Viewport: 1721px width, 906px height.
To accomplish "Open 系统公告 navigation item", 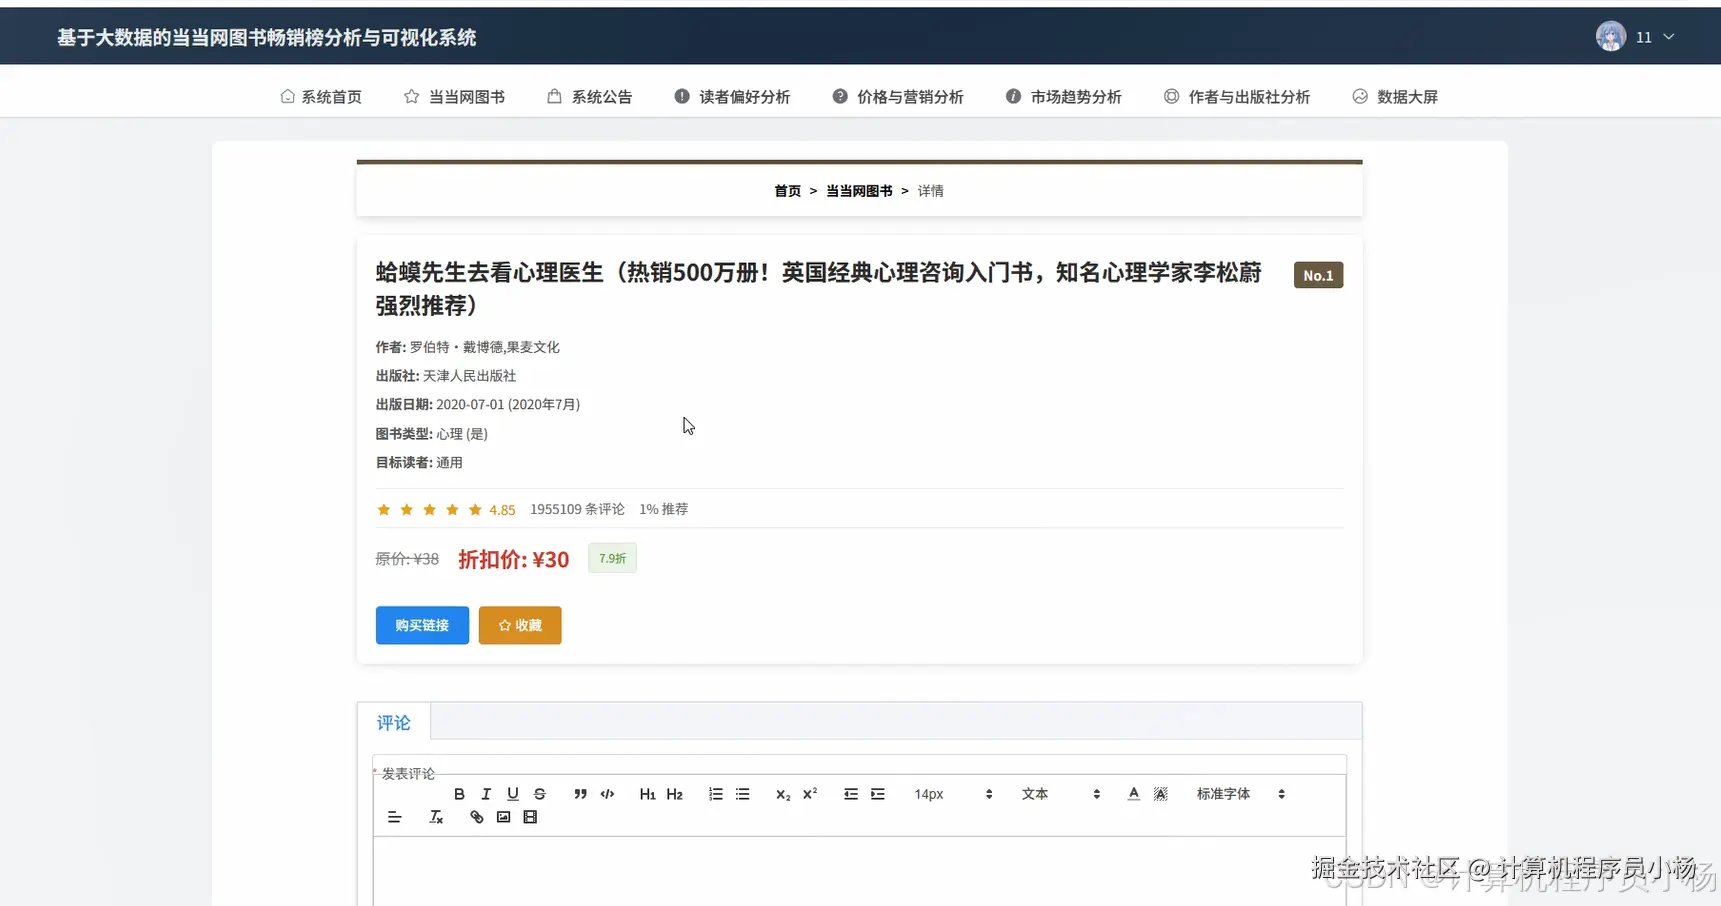I will click(x=590, y=97).
